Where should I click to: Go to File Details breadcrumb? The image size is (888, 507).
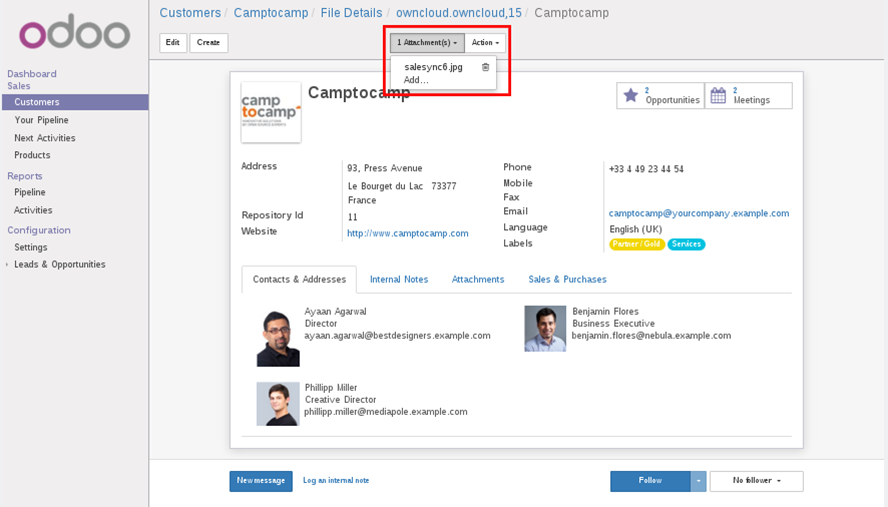tap(351, 13)
